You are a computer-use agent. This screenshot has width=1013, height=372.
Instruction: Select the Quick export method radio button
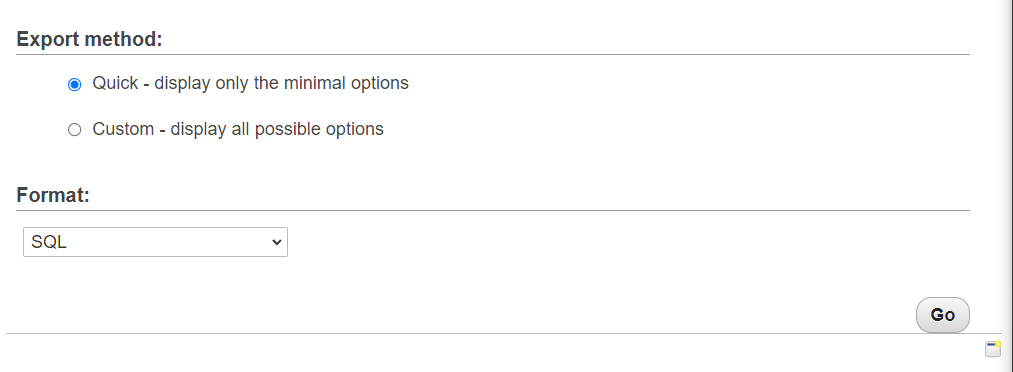(75, 85)
